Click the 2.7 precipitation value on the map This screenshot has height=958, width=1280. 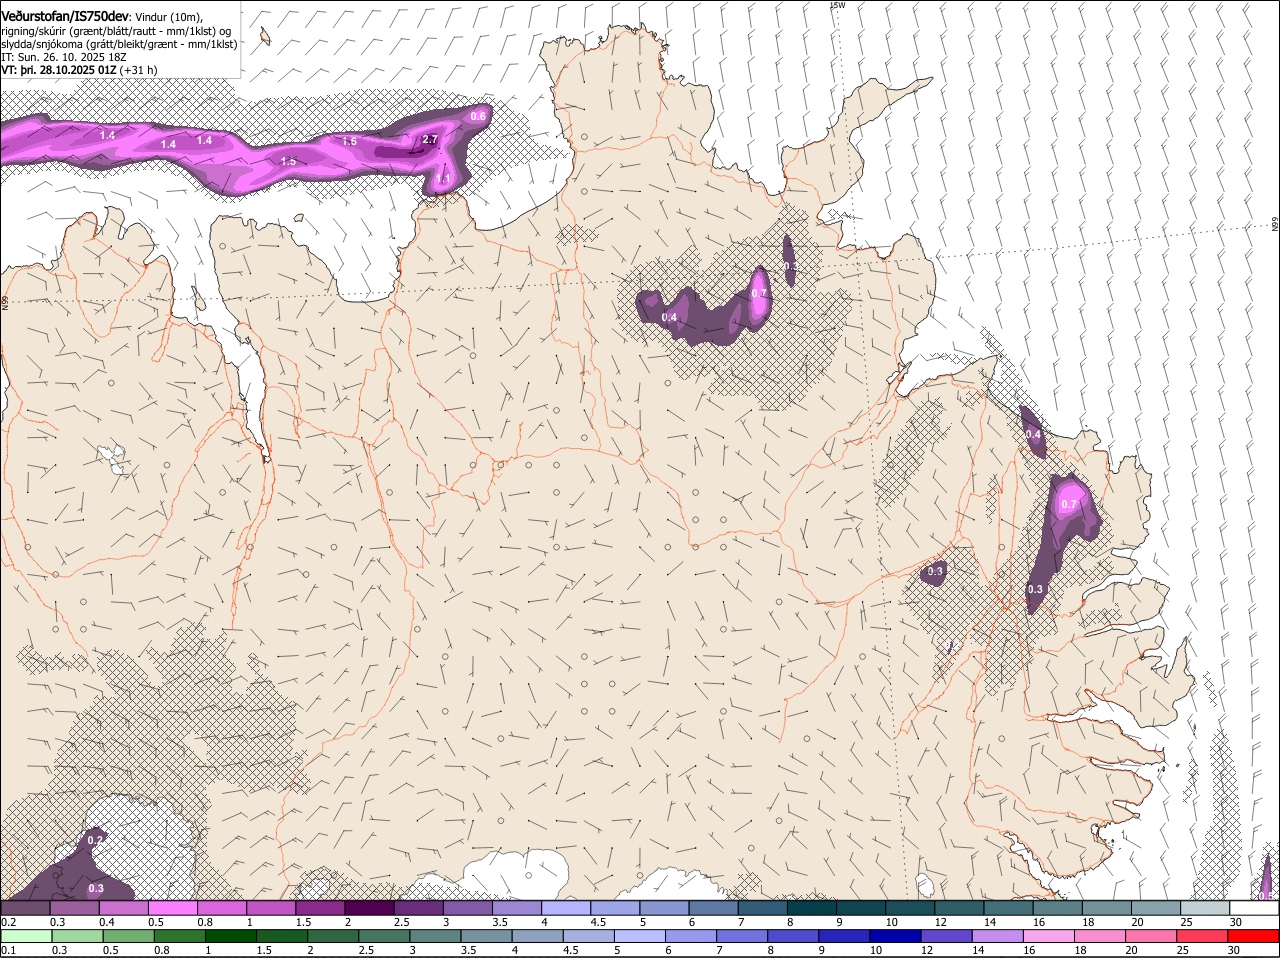tap(430, 139)
